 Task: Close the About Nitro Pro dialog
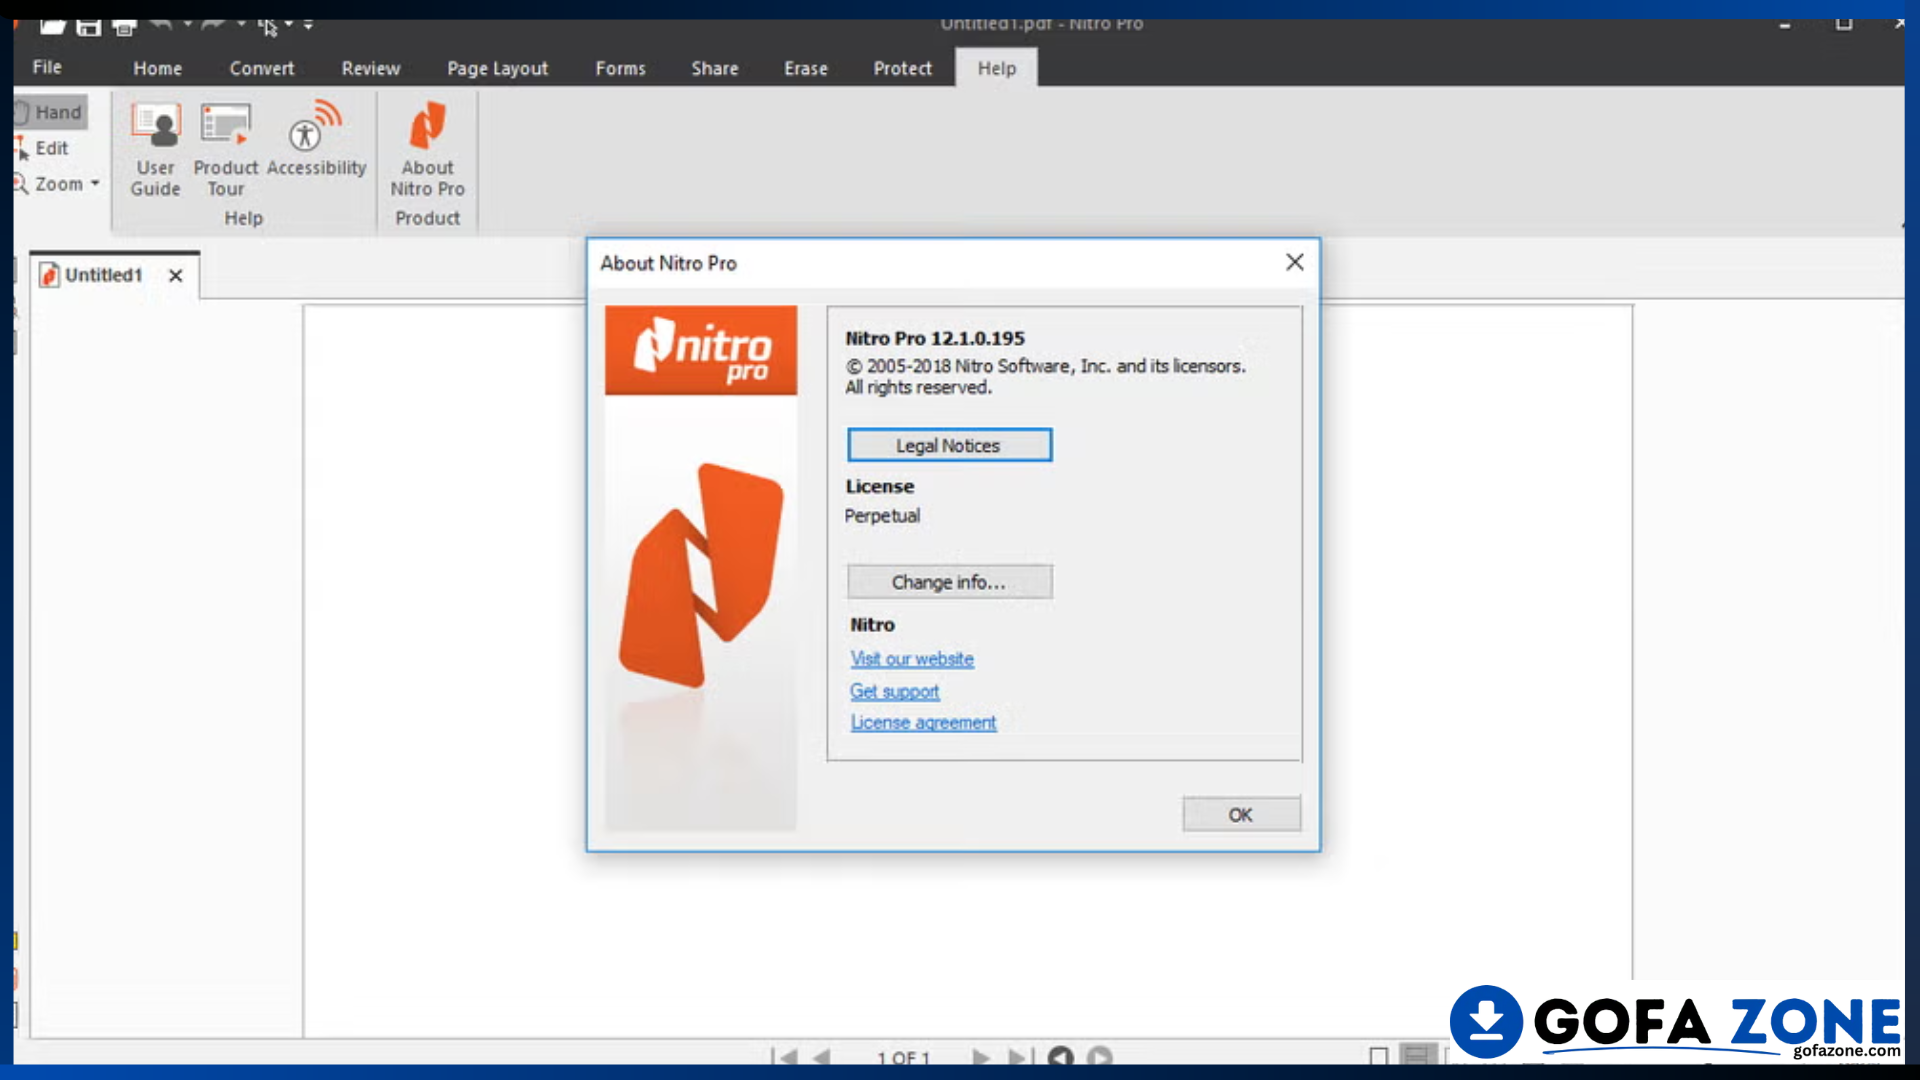1295,262
